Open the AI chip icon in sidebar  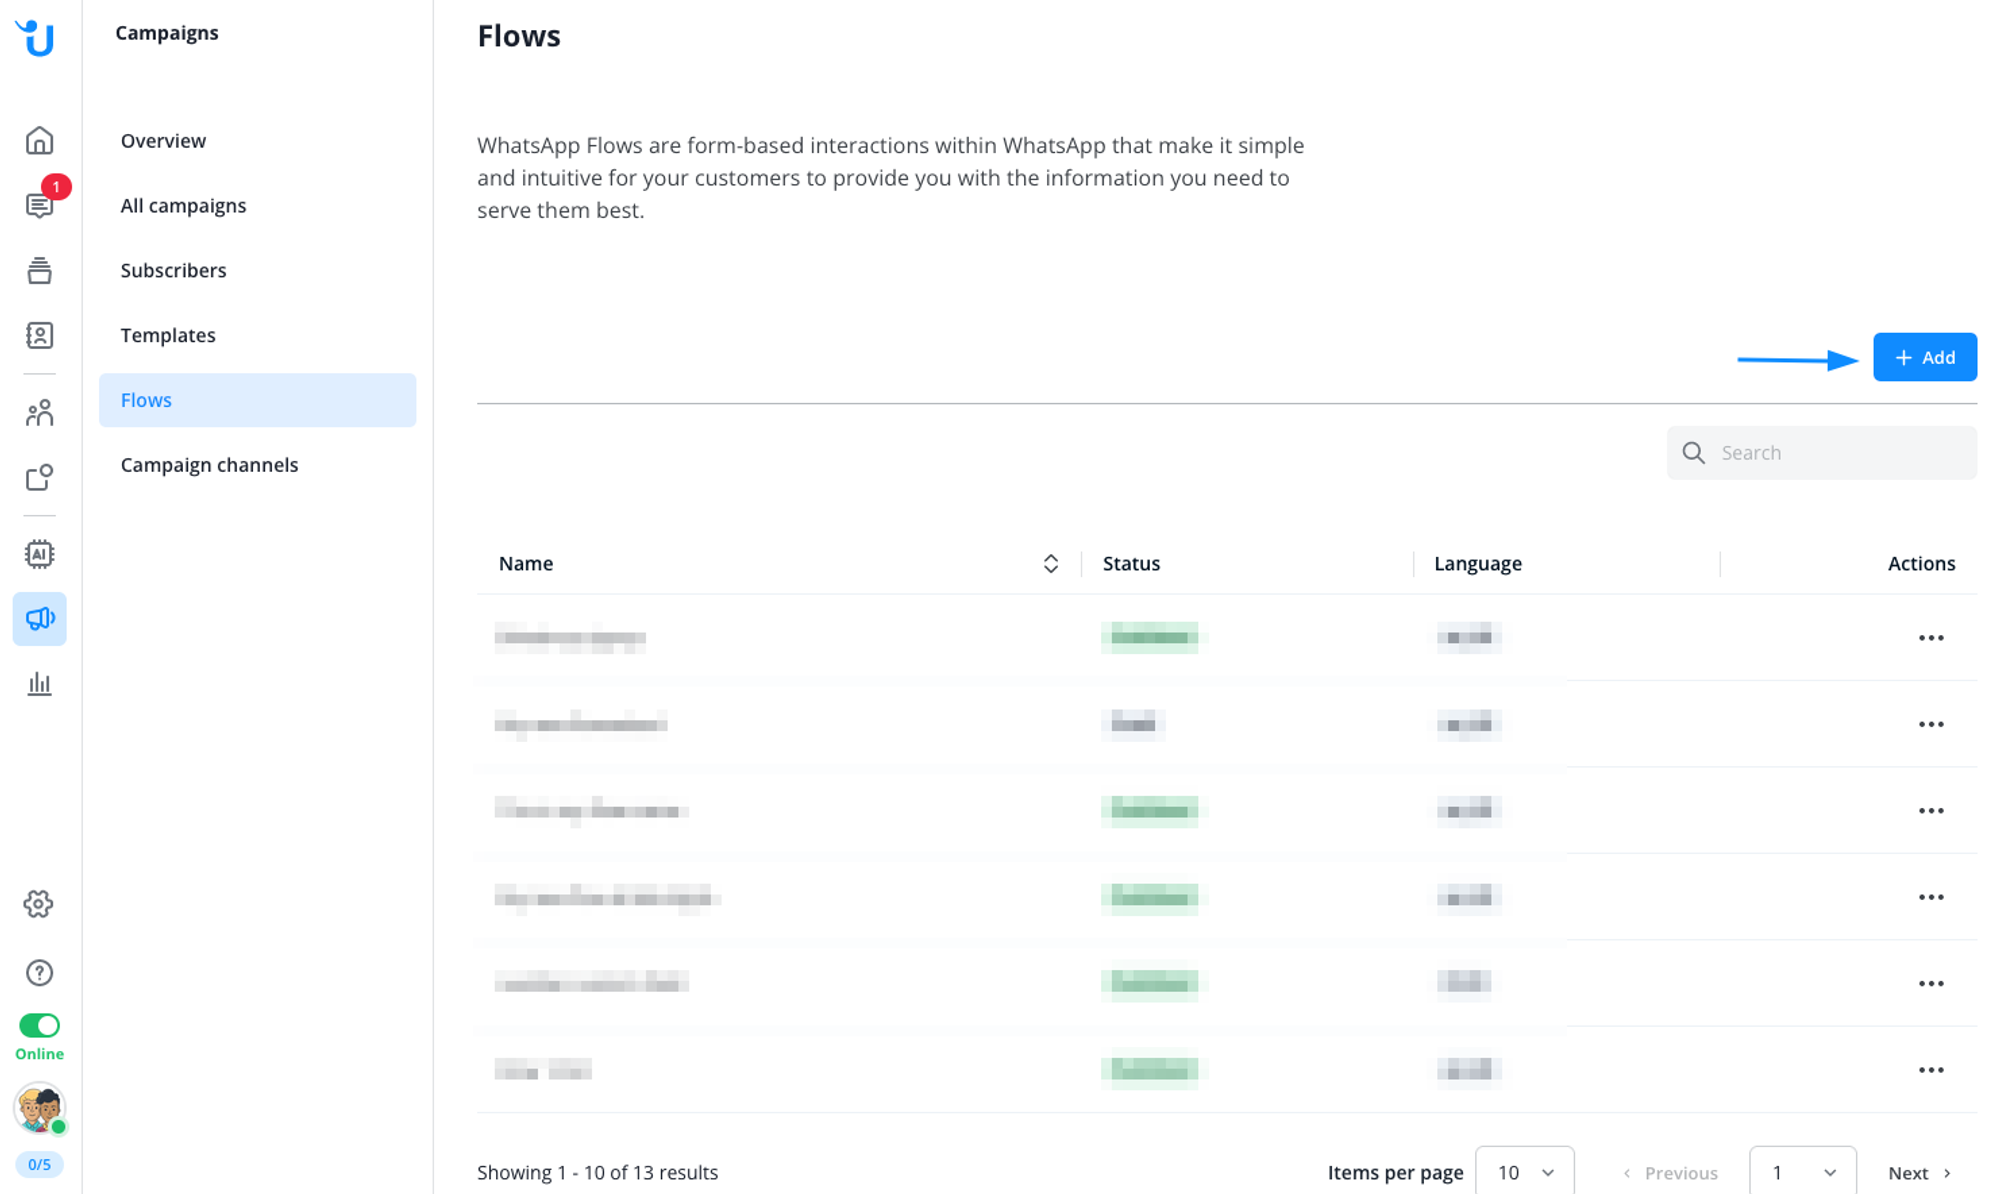39,553
